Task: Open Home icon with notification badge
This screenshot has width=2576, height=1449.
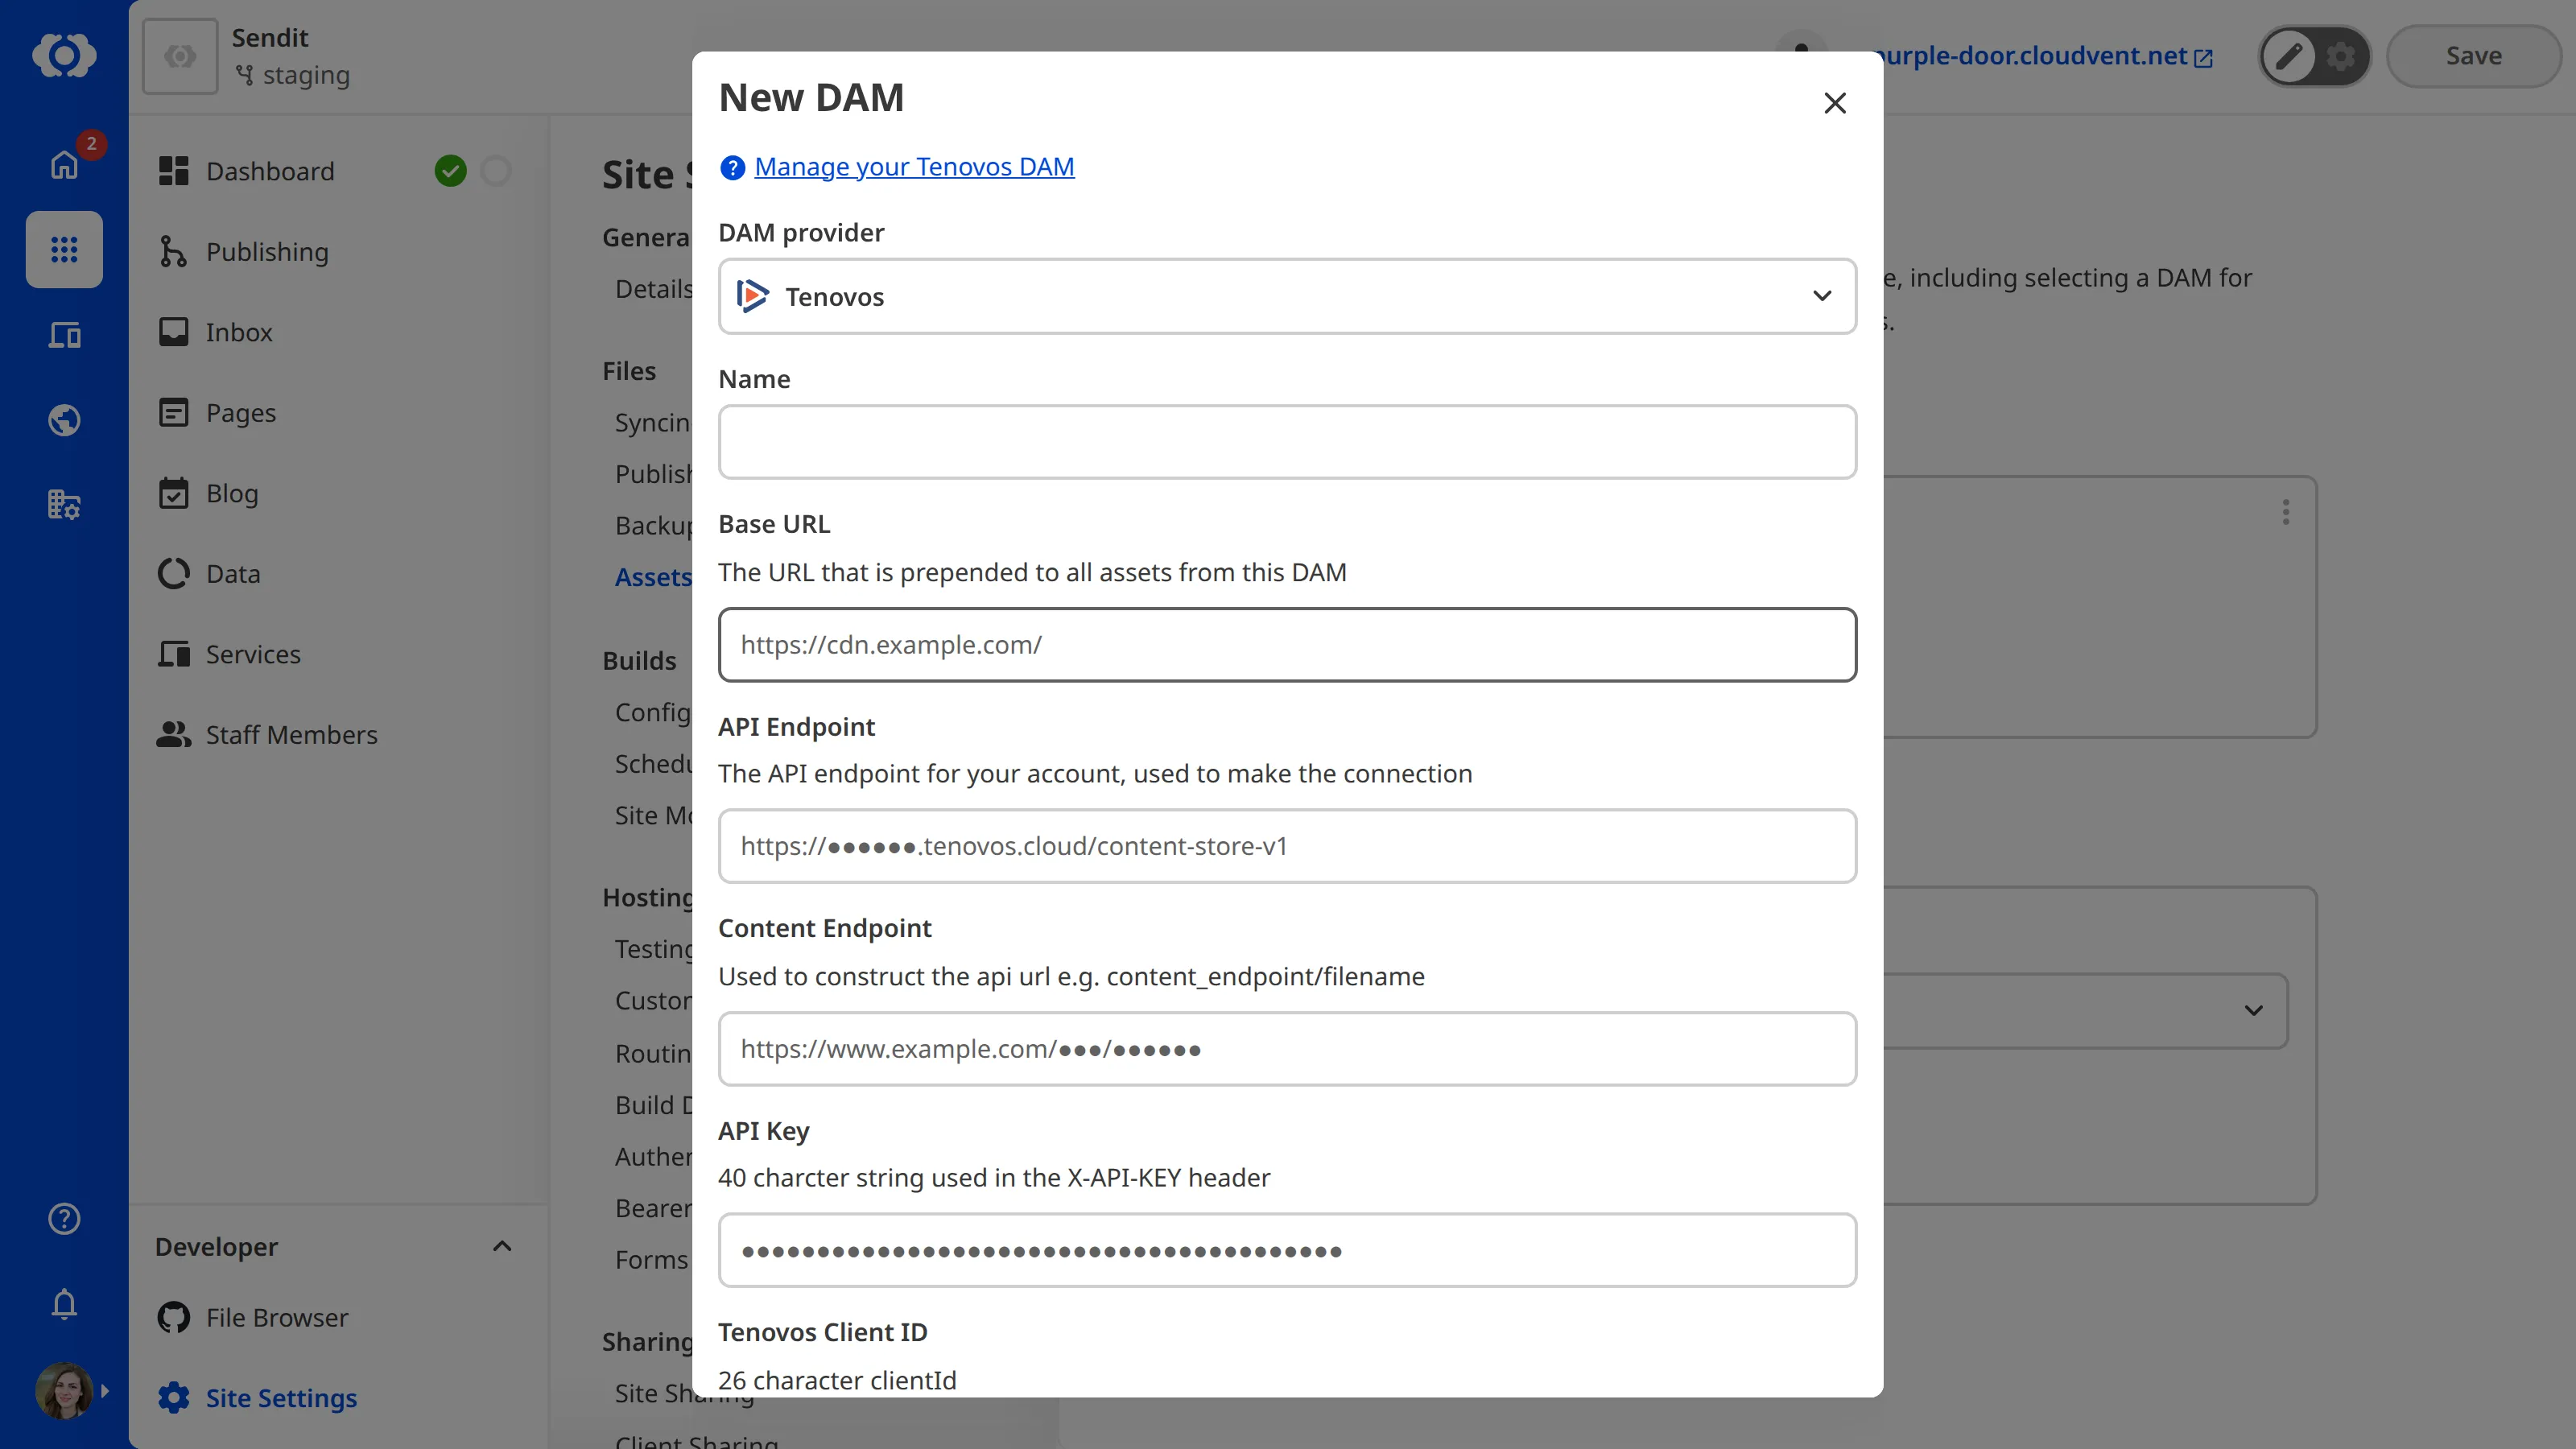Action: point(64,164)
